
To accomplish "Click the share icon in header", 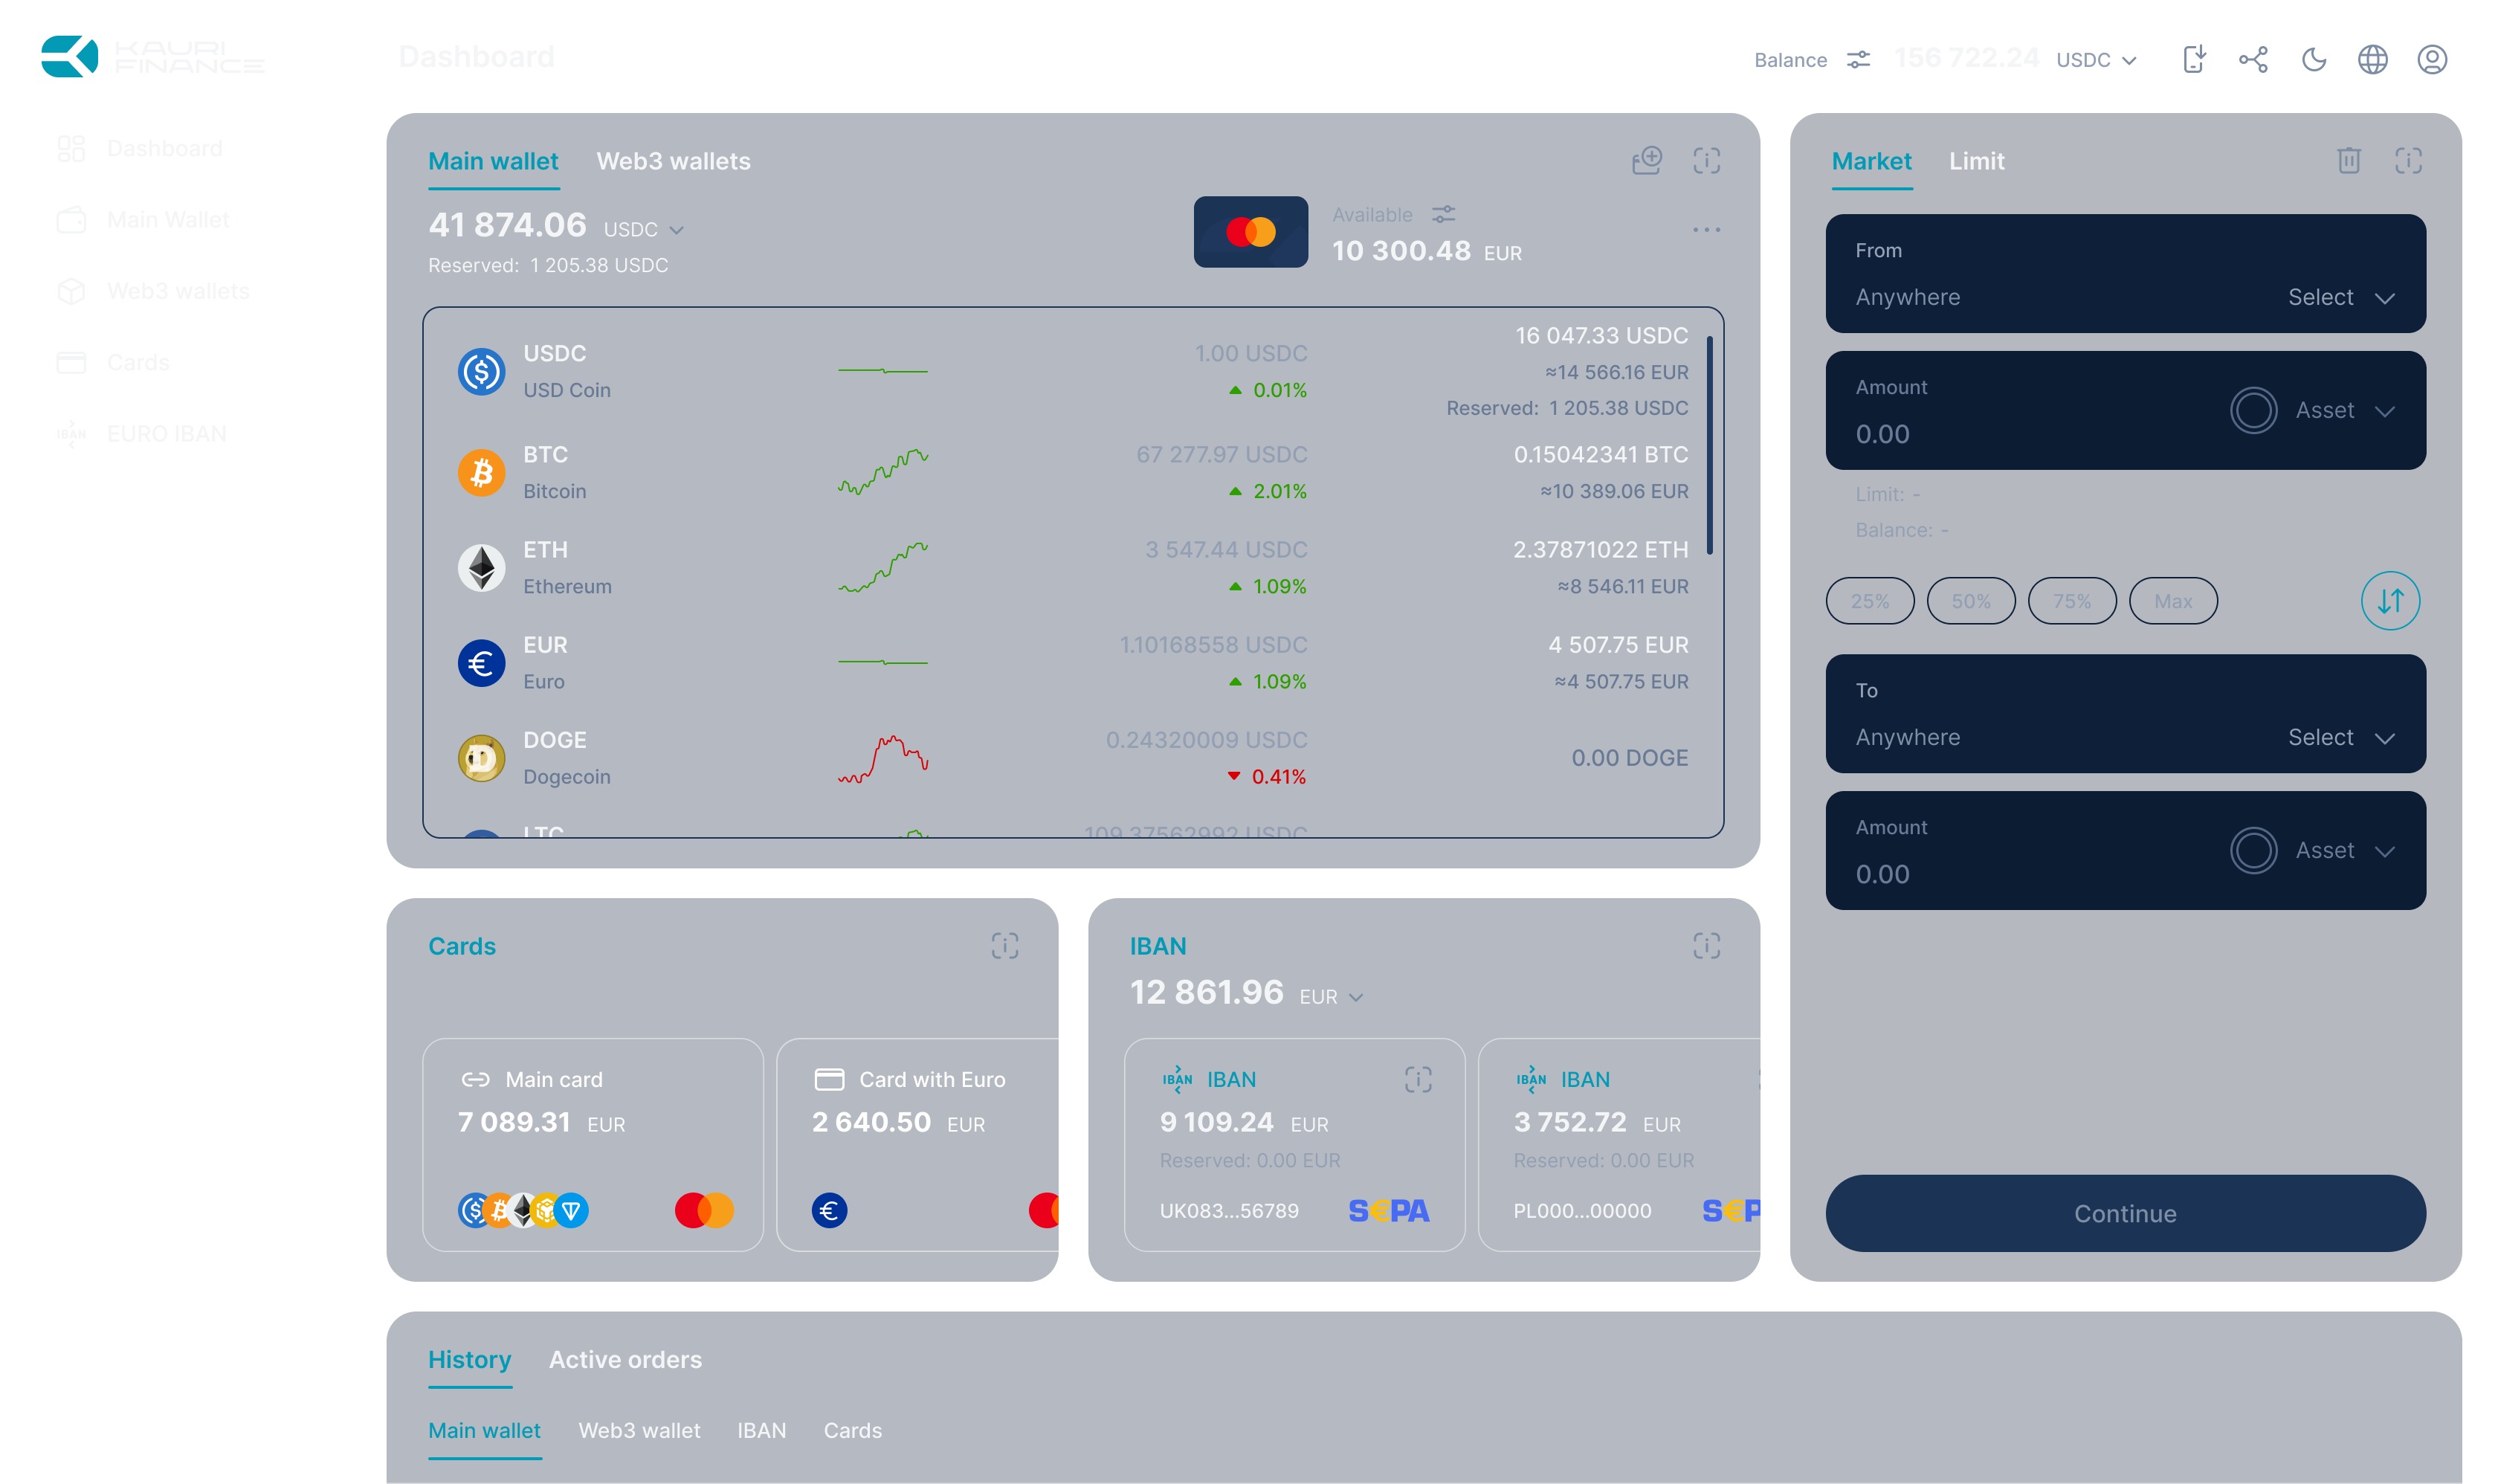I will 2253,60.
